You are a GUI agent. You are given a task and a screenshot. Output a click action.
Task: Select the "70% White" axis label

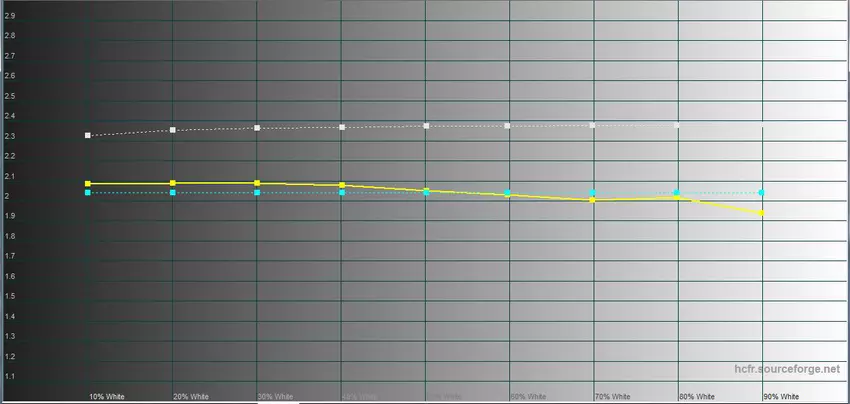pyautogui.click(x=611, y=397)
